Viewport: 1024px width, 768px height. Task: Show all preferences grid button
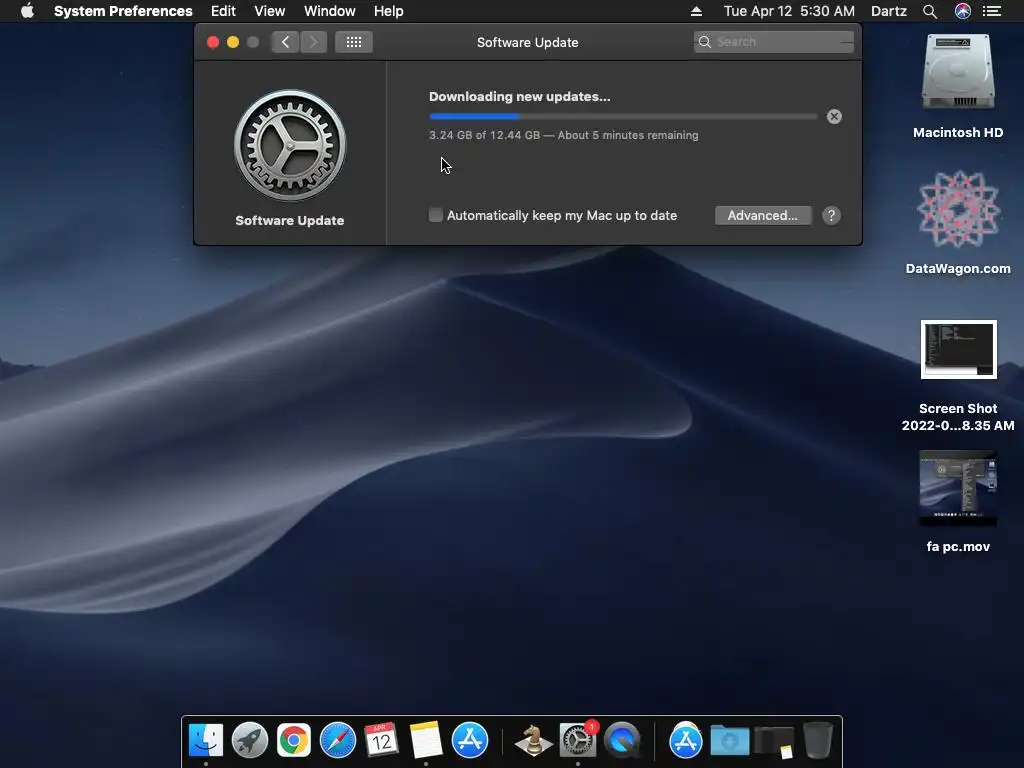(x=353, y=42)
